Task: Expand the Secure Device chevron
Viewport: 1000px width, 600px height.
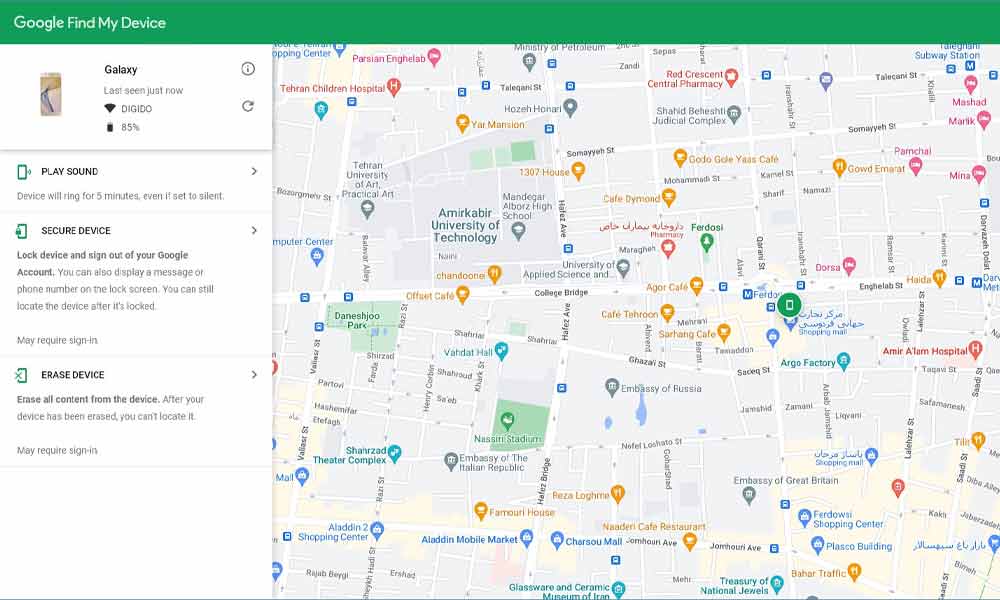Action: coord(254,231)
